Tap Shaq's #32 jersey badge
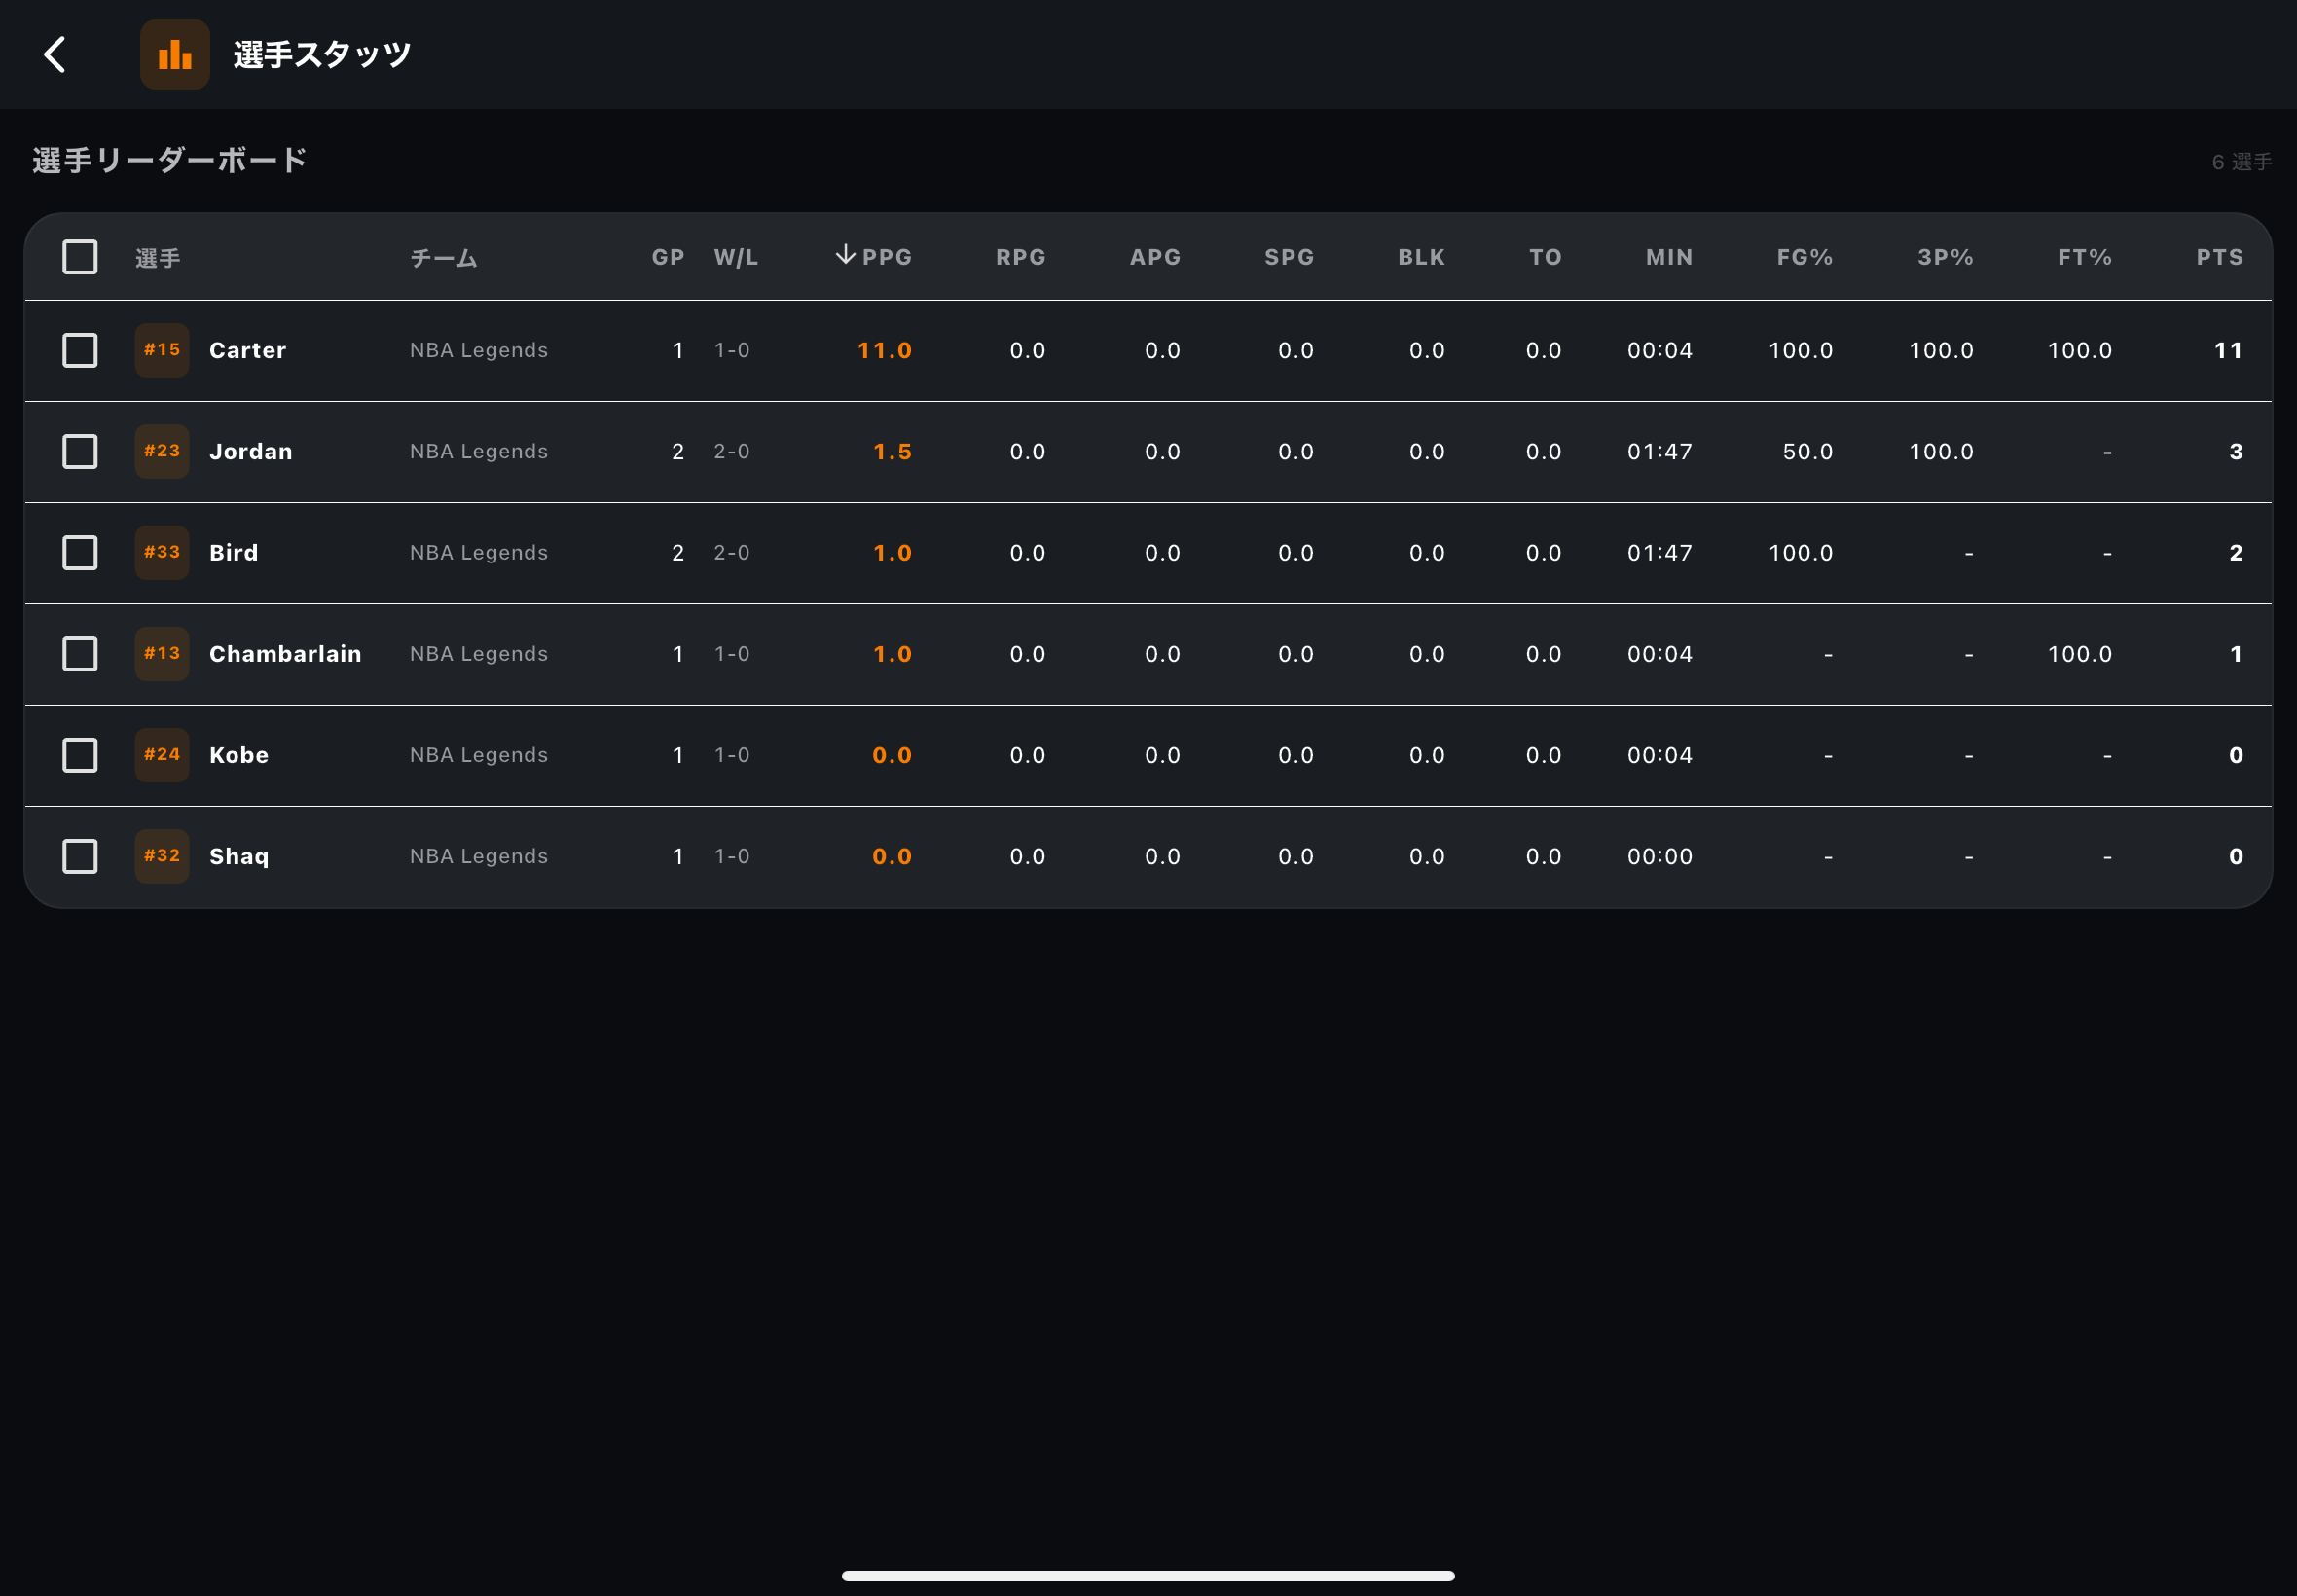This screenshot has width=2297, height=1596. pos(162,856)
